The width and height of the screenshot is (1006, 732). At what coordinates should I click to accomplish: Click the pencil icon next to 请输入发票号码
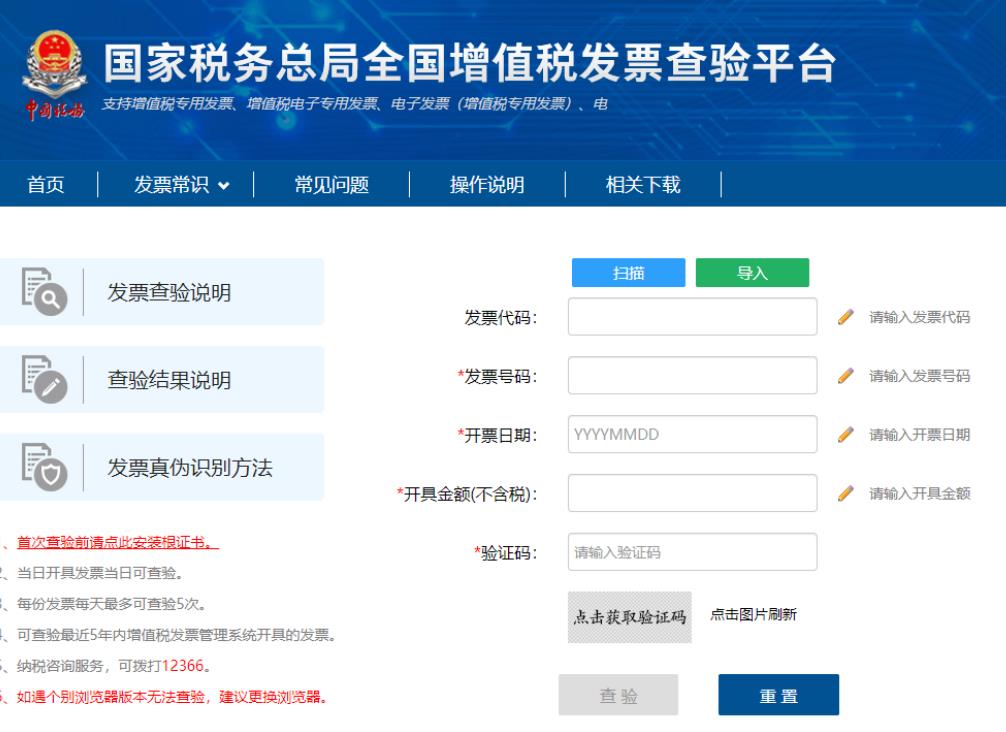[846, 376]
